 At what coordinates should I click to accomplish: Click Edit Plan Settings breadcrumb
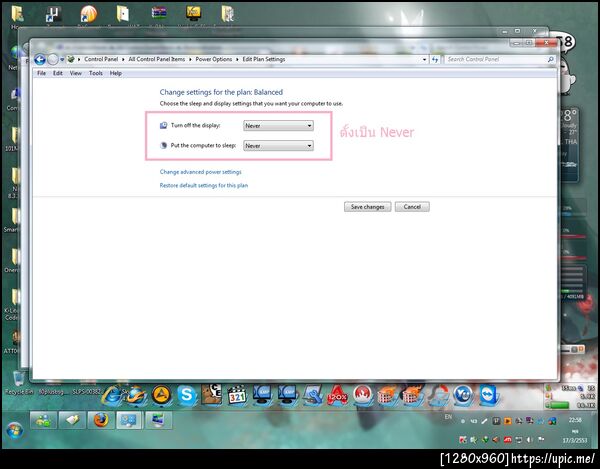pyautogui.click(x=264, y=59)
